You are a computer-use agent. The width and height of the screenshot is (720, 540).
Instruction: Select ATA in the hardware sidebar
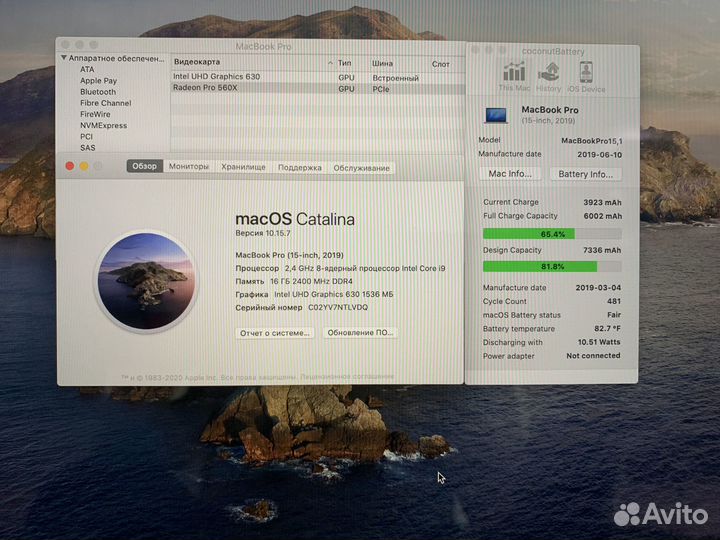(x=87, y=69)
